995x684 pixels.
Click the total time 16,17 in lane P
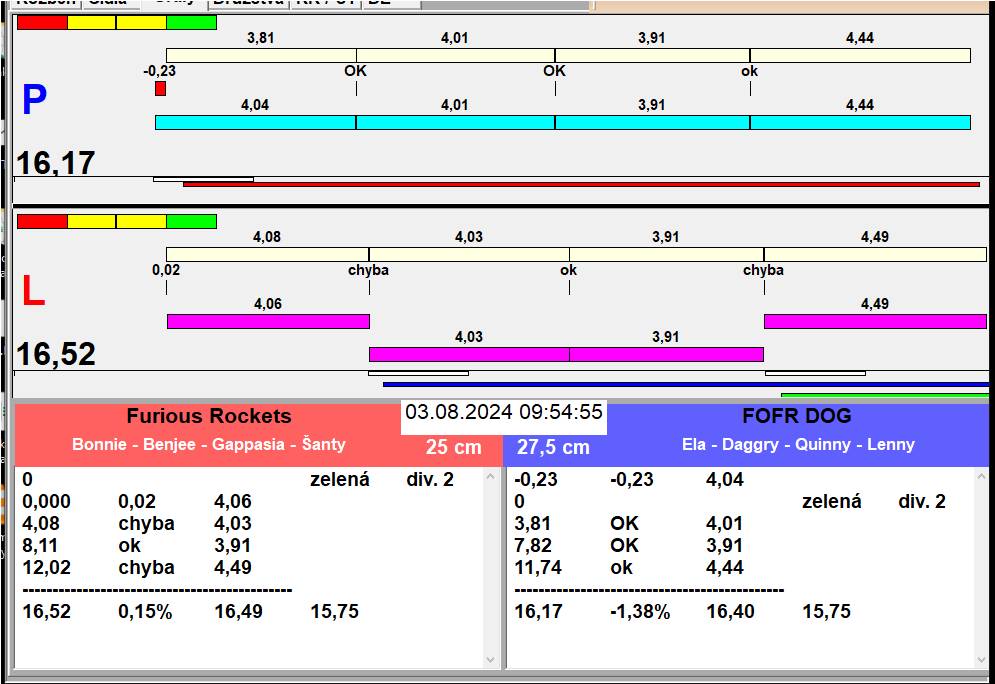[x=56, y=163]
